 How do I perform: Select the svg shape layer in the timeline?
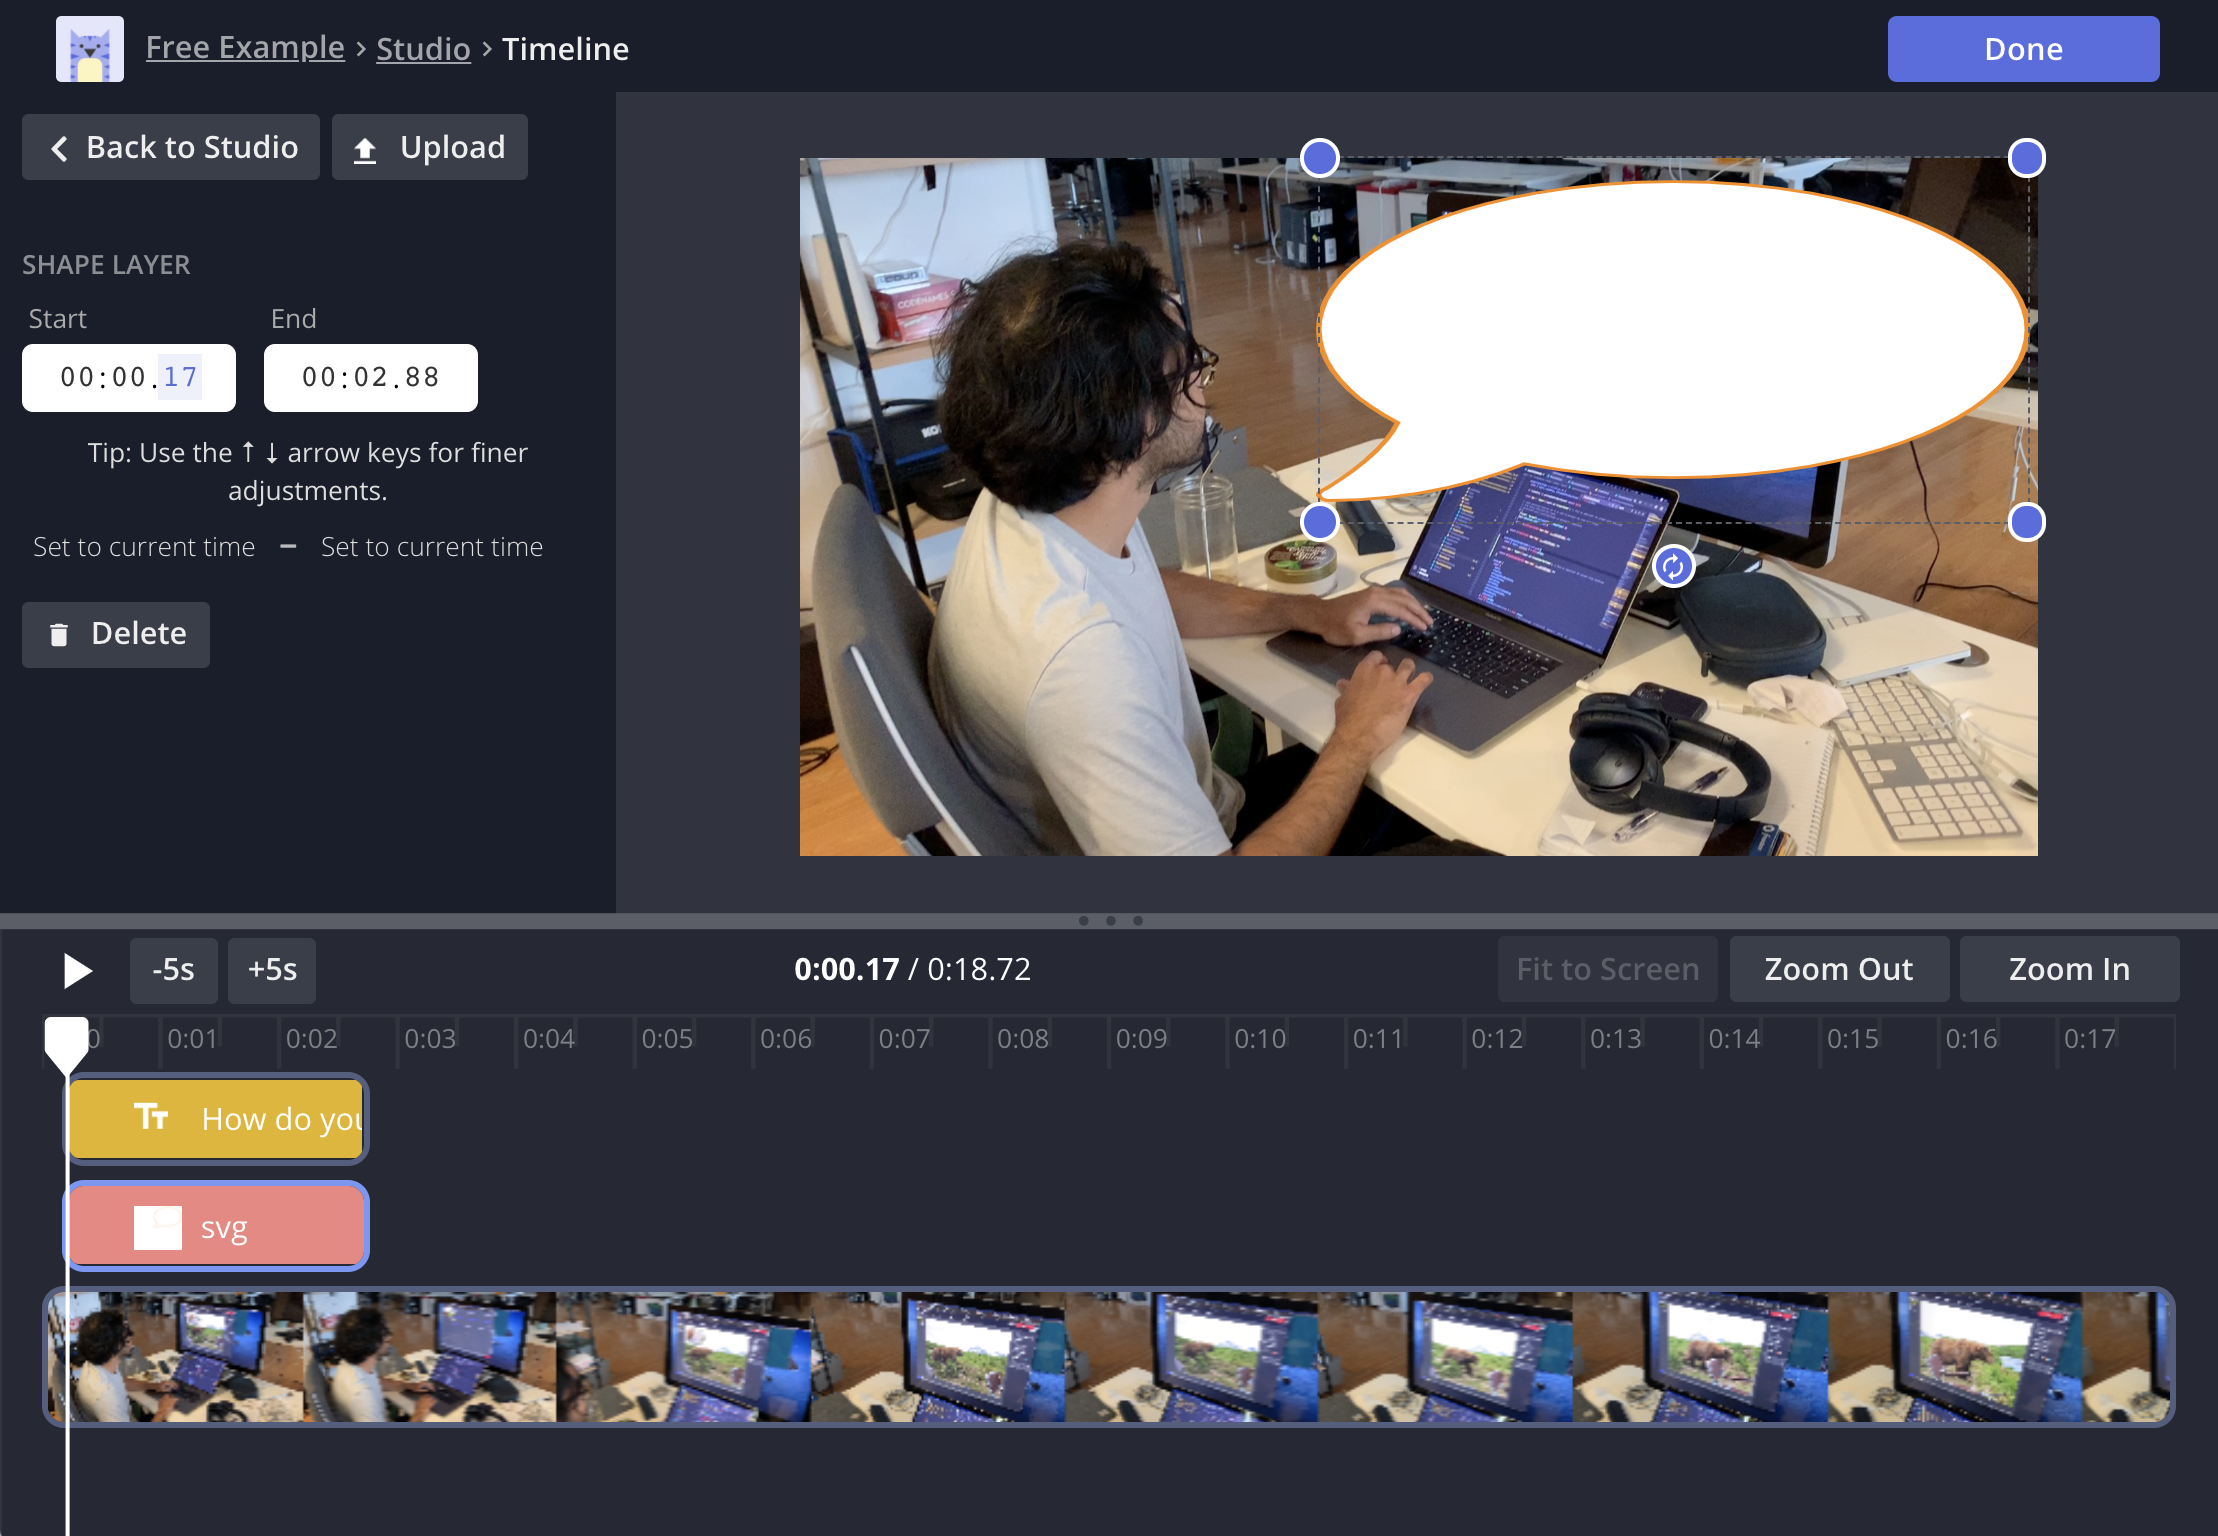tap(216, 1225)
